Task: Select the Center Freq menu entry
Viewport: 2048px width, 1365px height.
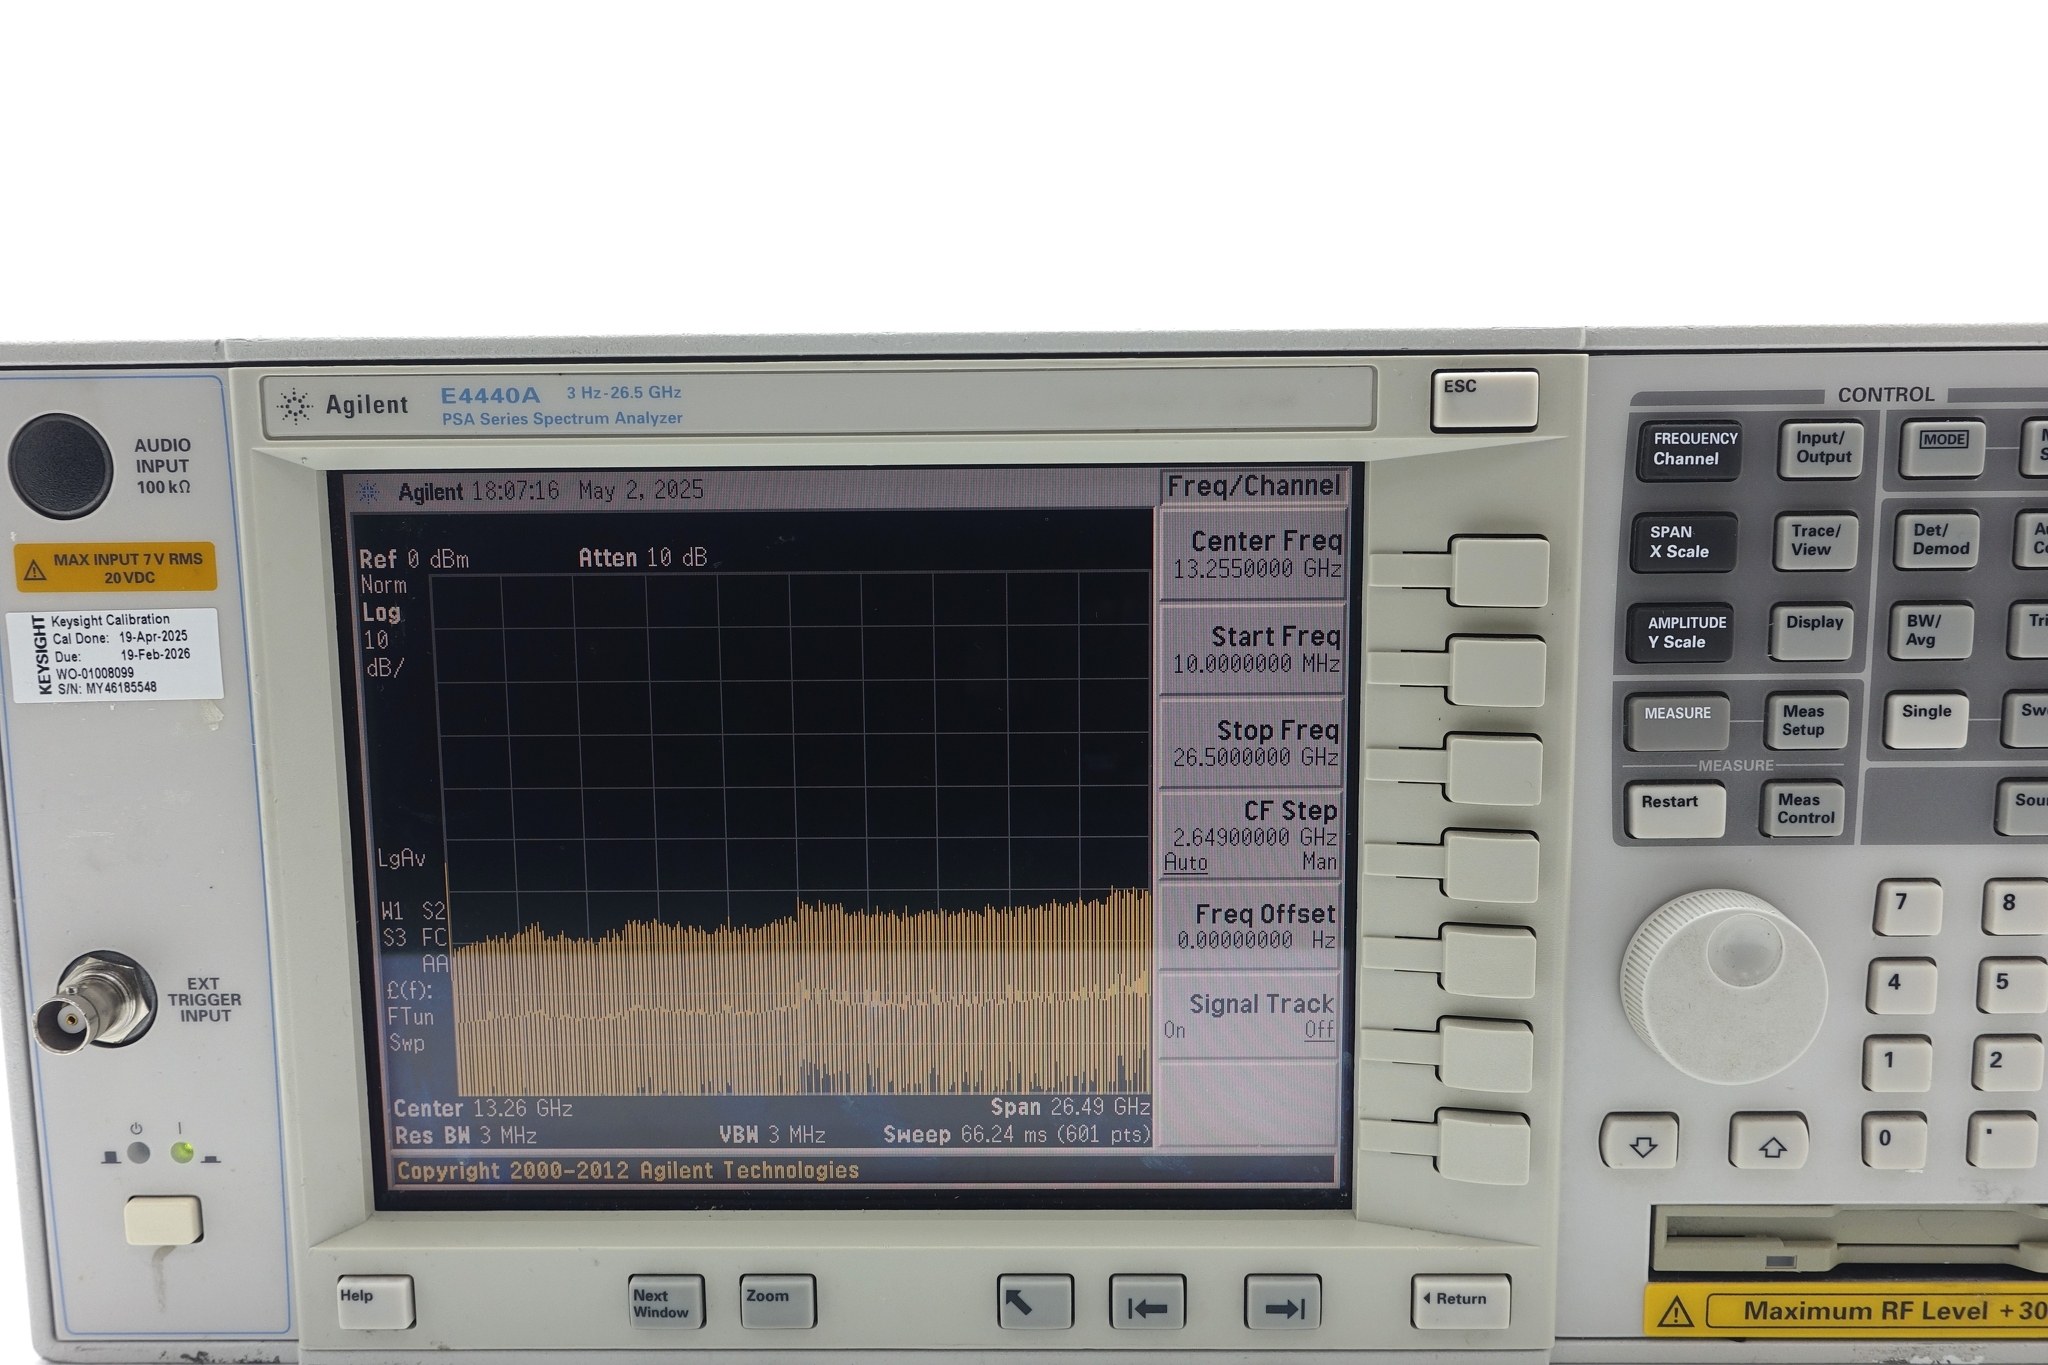Action: coord(1252,554)
